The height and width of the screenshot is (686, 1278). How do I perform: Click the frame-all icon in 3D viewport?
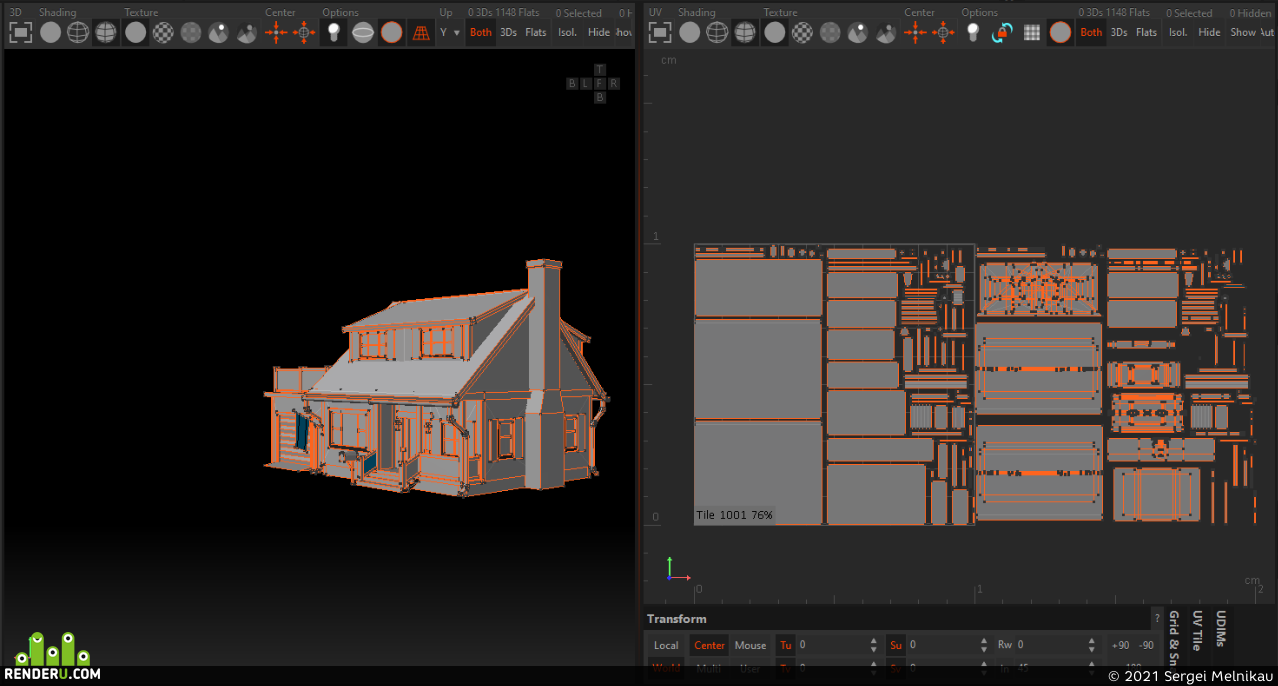[x=20, y=32]
